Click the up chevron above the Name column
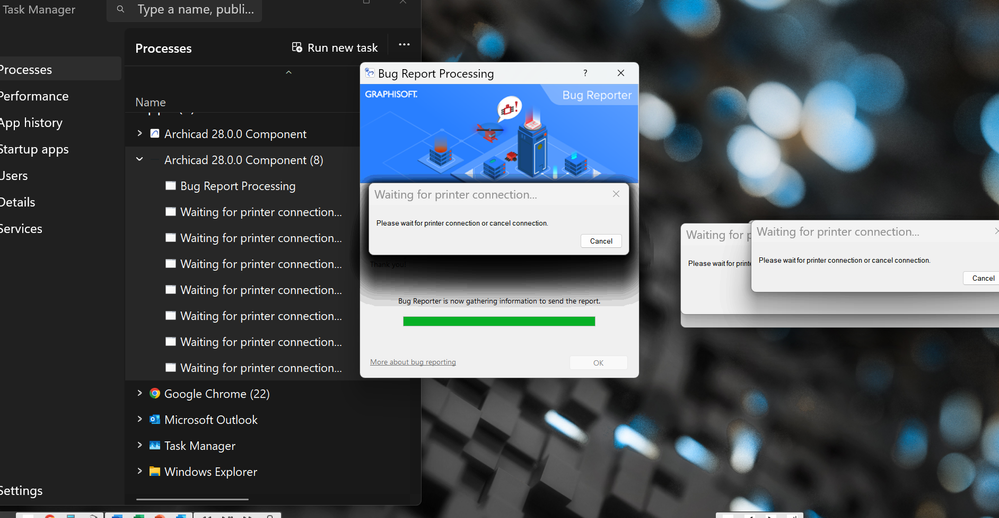The image size is (999, 518). point(289,73)
